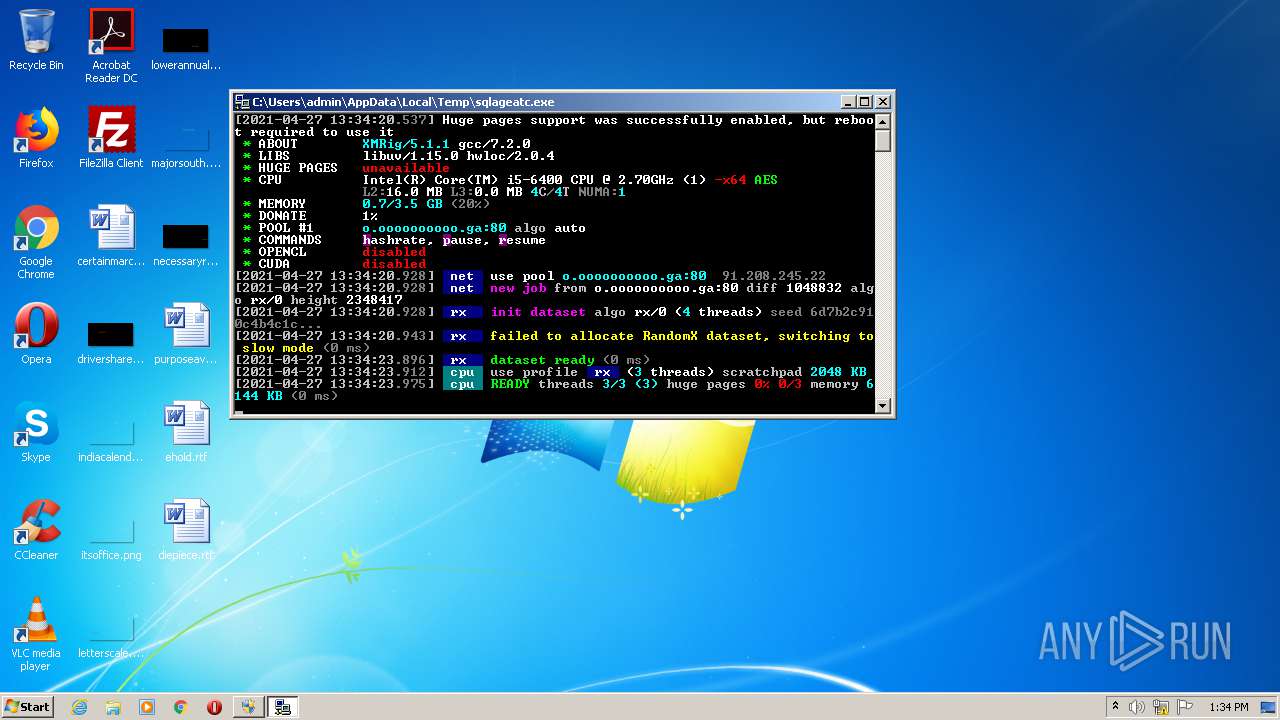Click the IP address 91.208.245.22
This screenshot has height=720, width=1280.
[774, 276]
